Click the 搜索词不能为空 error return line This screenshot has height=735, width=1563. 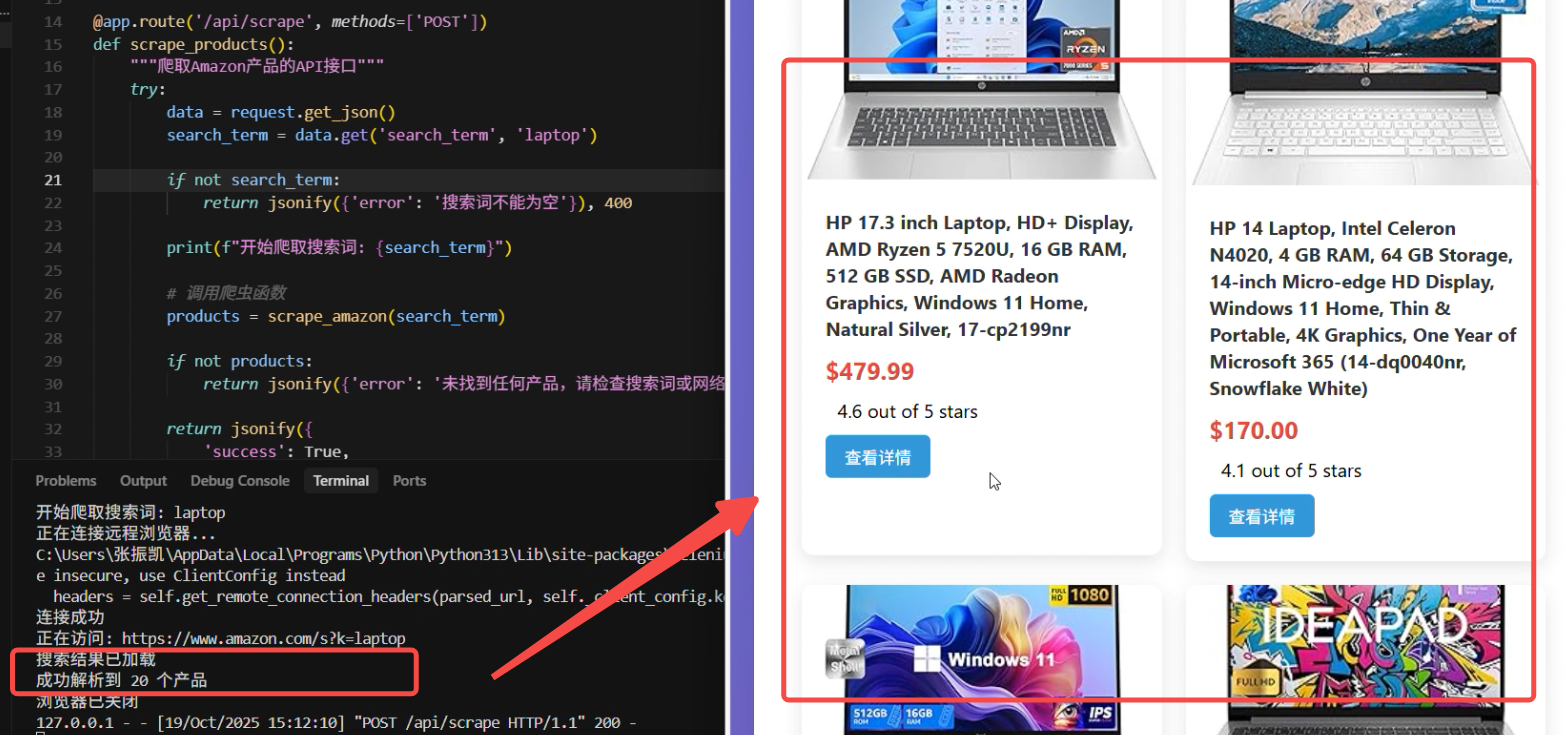418,203
